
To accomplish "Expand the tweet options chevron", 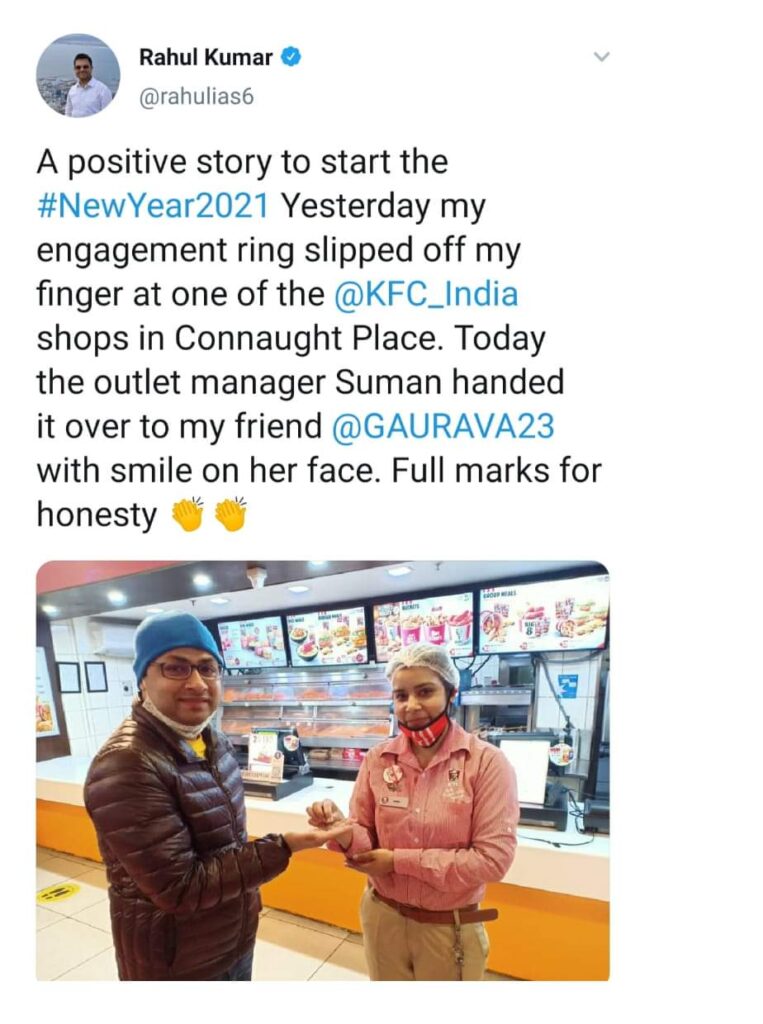I will [601, 57].
